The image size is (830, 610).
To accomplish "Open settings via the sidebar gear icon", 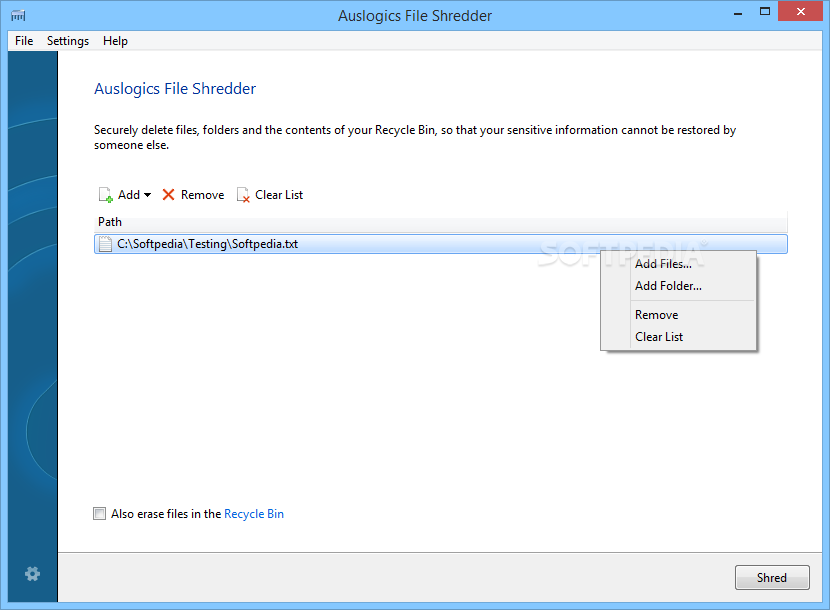I will [32, 573].
